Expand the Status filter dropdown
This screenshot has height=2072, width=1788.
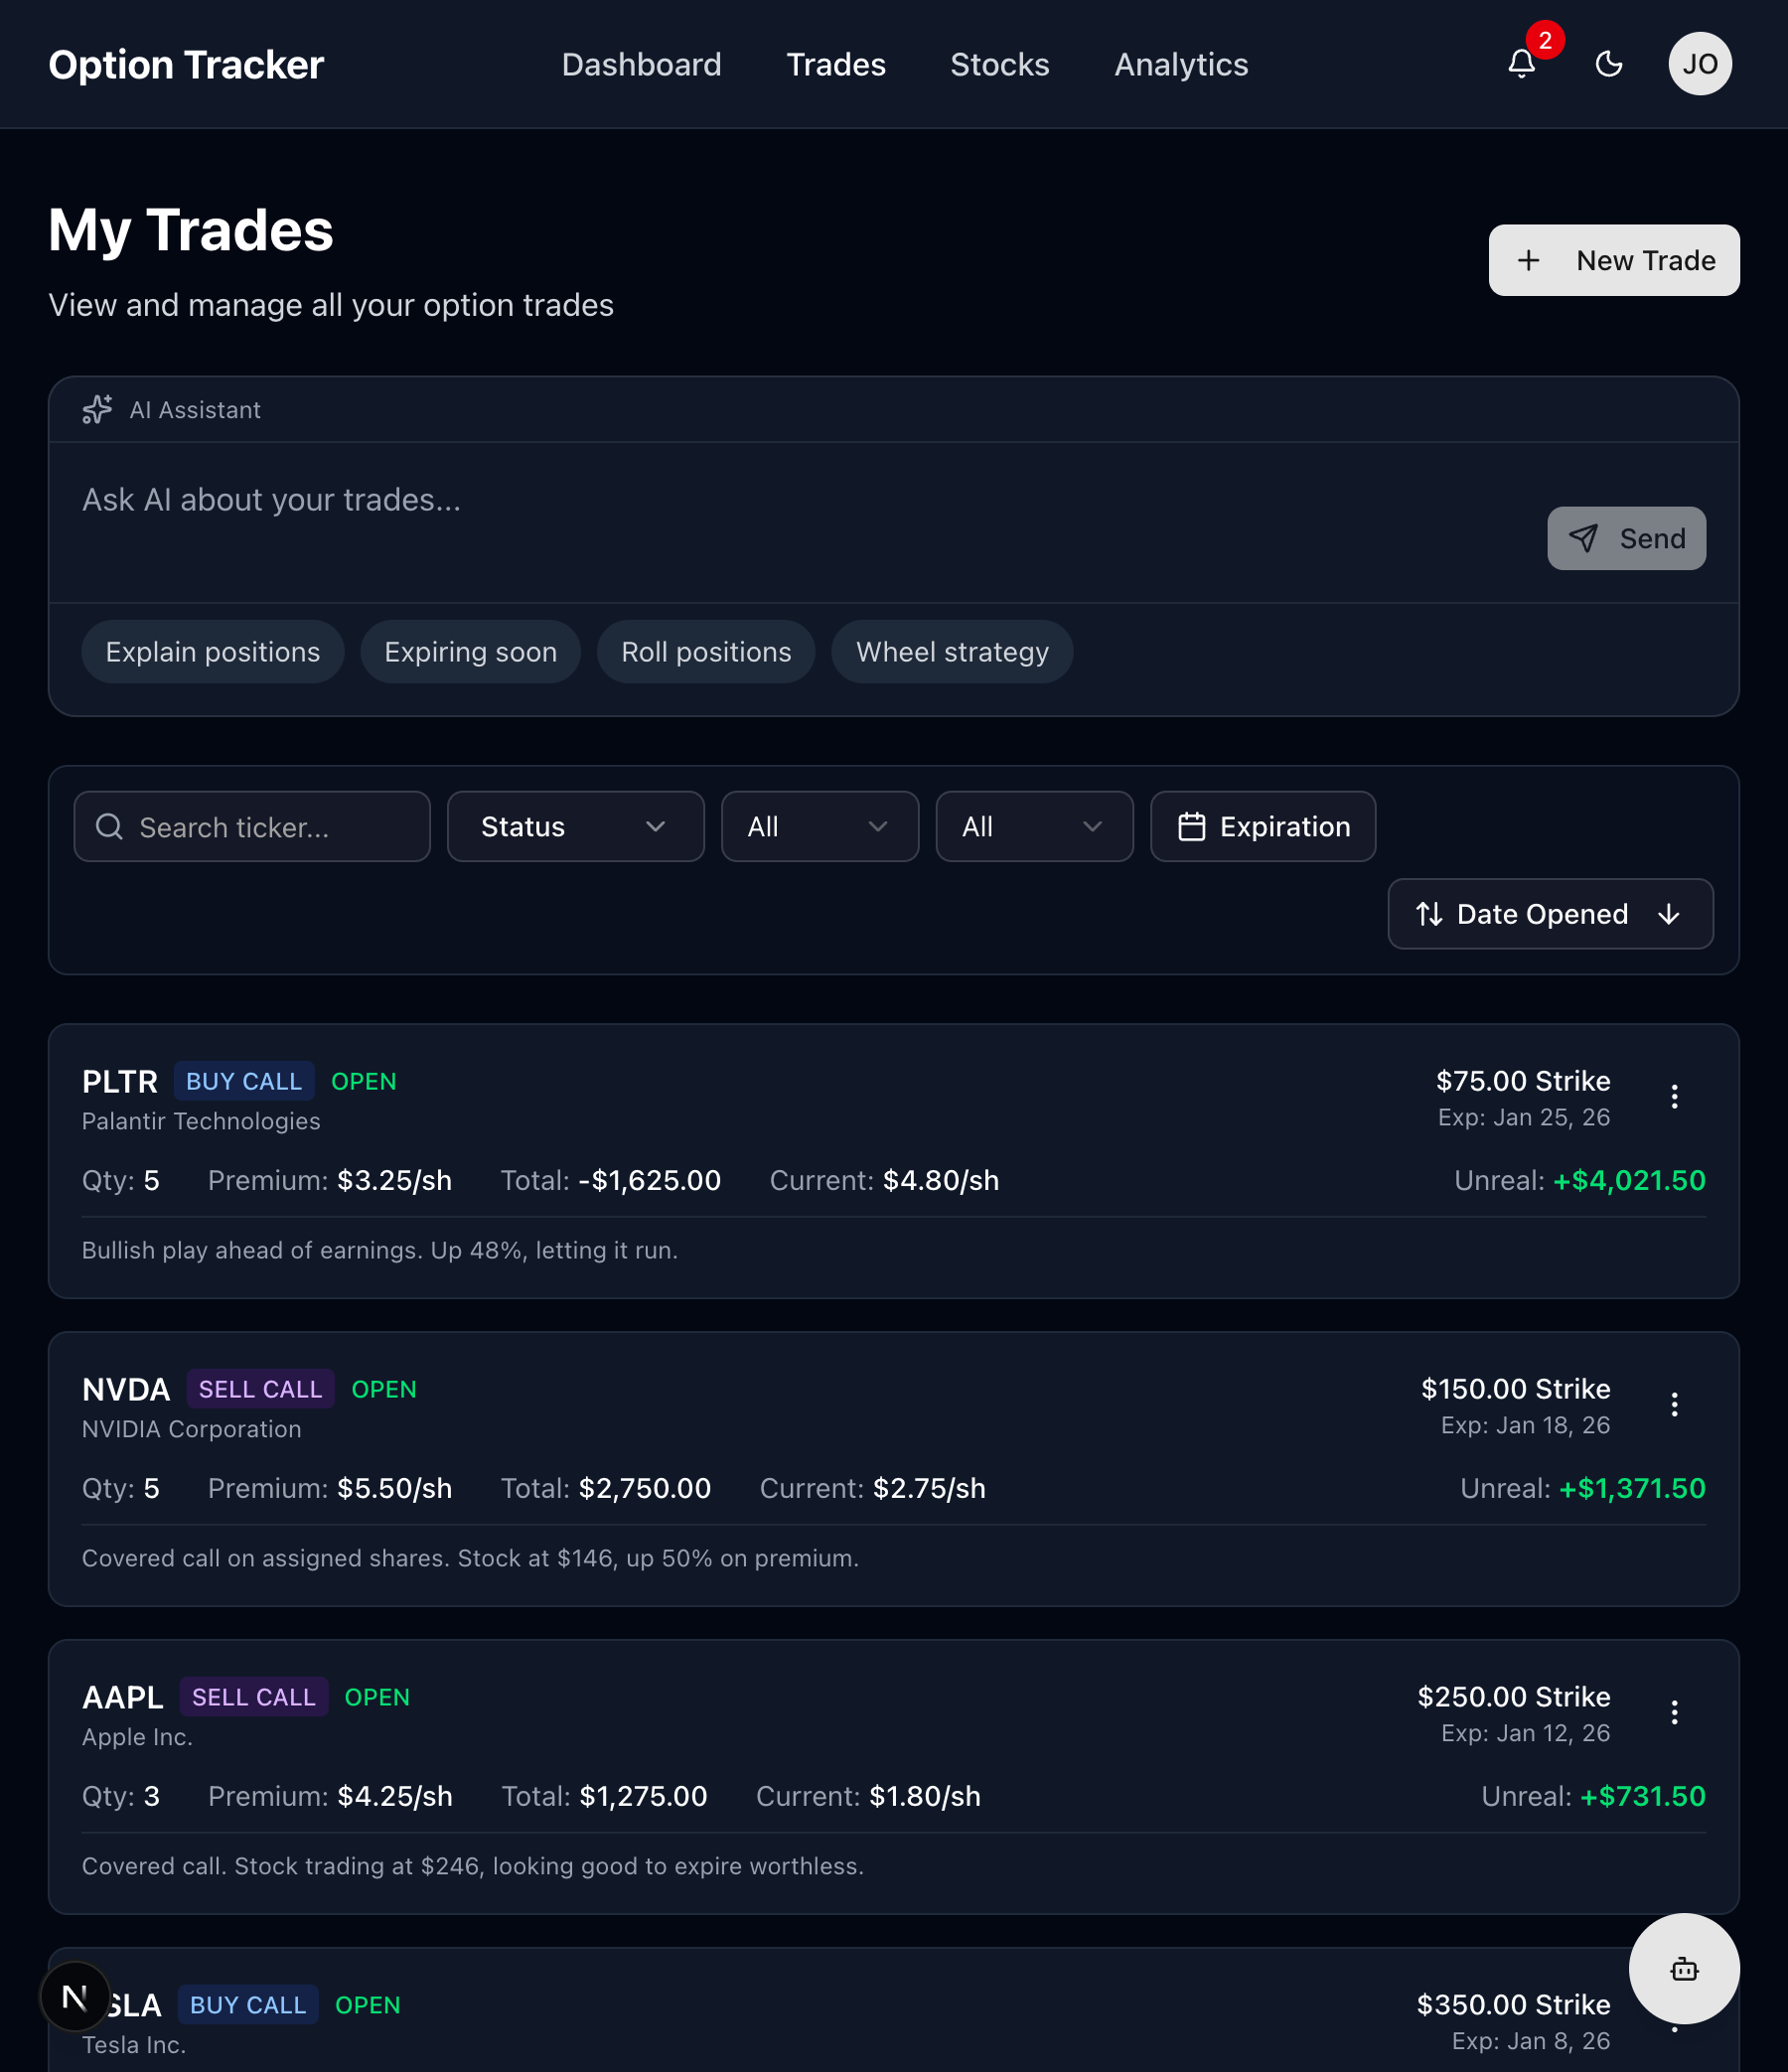coord(575,827)
